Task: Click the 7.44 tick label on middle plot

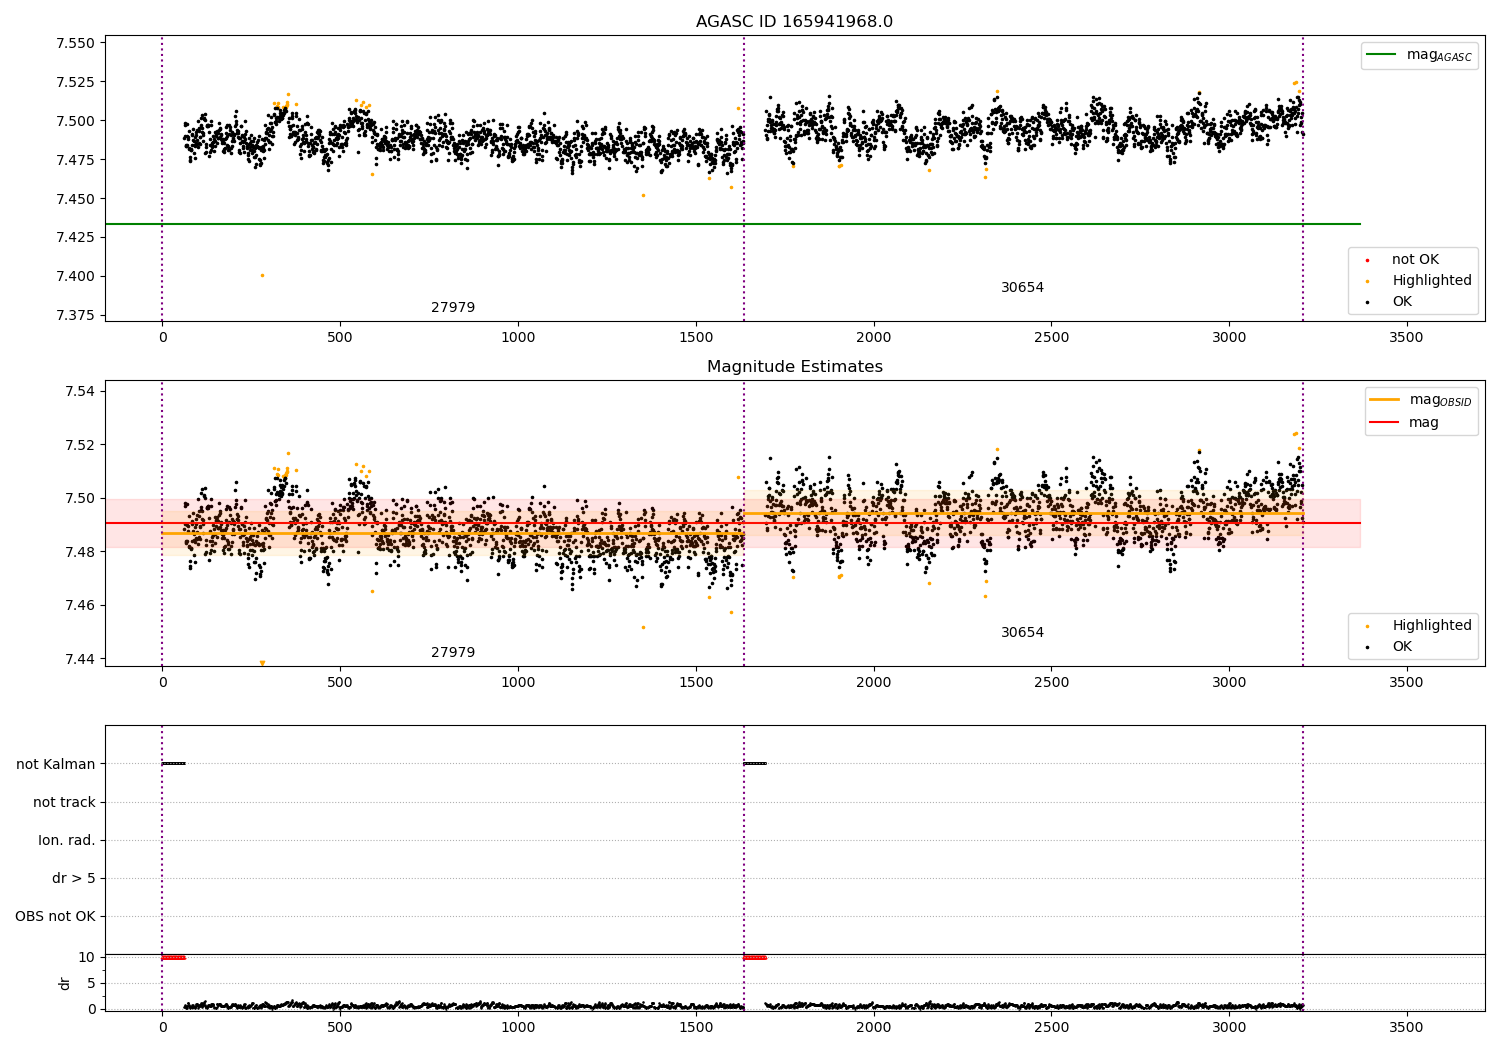Action: (79, 659)
